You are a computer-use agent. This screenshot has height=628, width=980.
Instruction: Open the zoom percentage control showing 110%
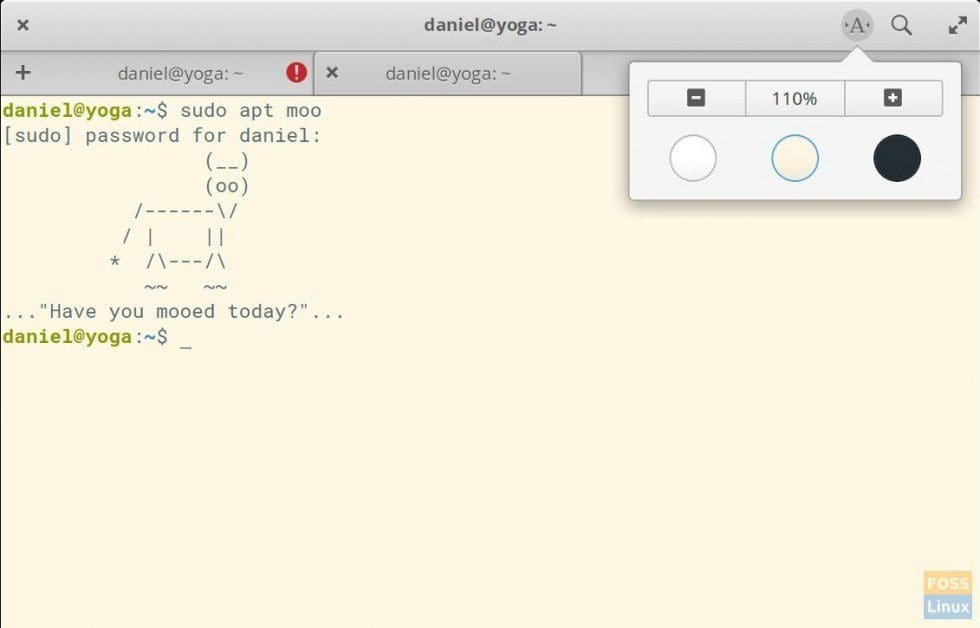[794, 97]
